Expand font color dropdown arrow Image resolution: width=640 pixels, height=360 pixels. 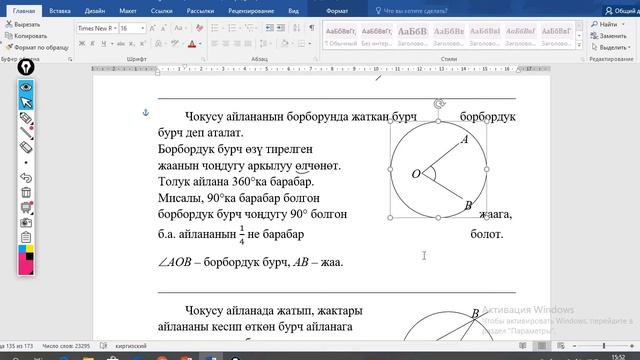[x=200, y=44]
